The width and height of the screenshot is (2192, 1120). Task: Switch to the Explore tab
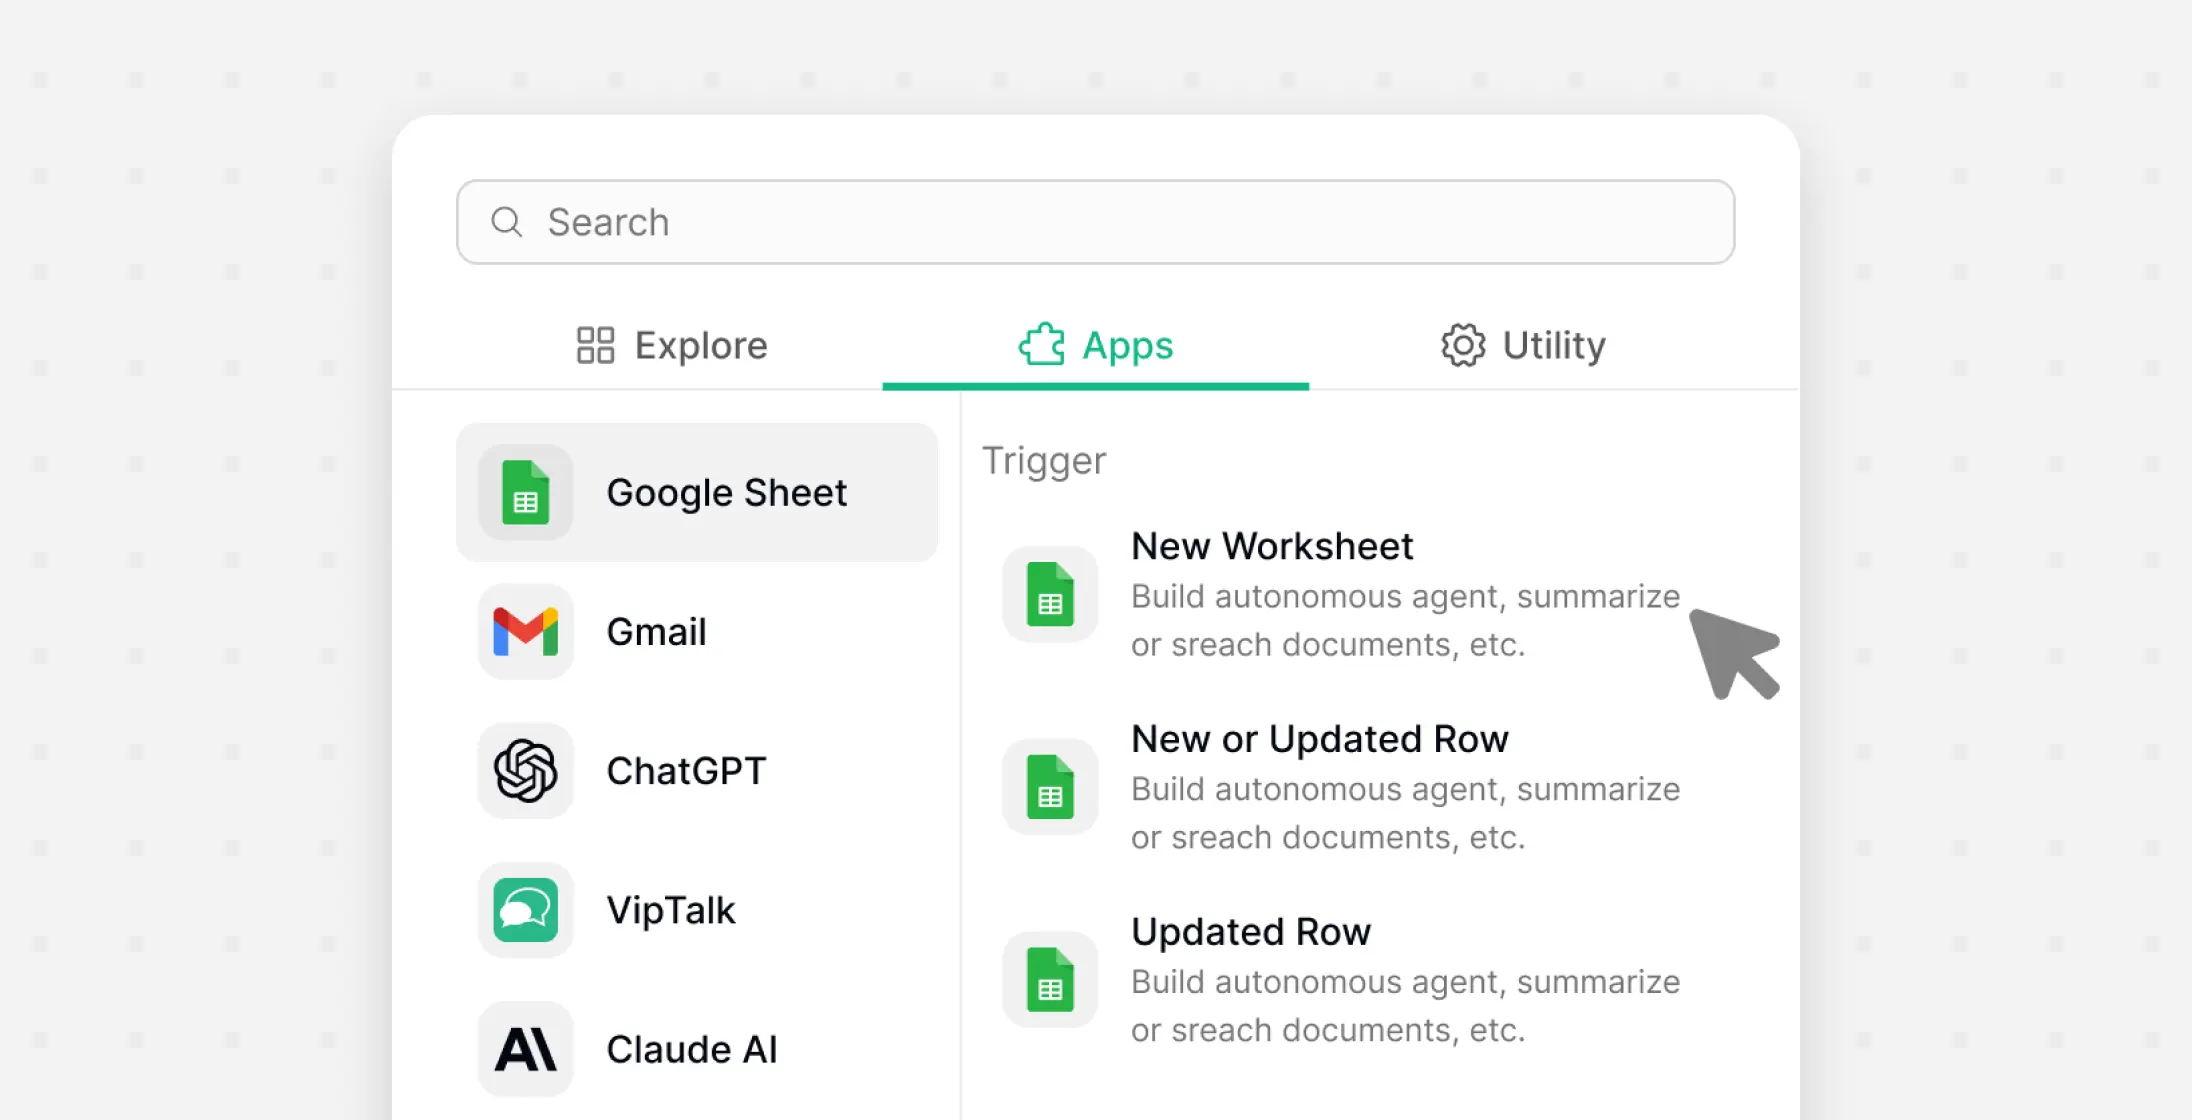click(x=672, y=345)
